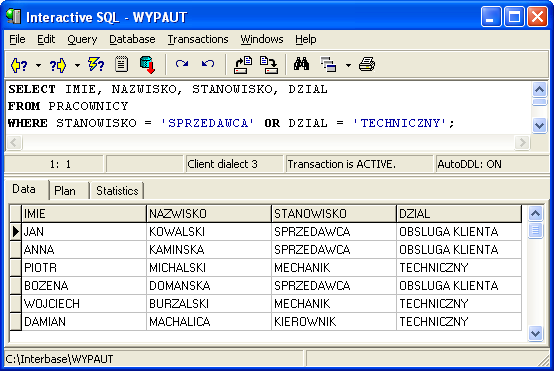Click the Previous Query toolbar icon

tap(19, 65)
